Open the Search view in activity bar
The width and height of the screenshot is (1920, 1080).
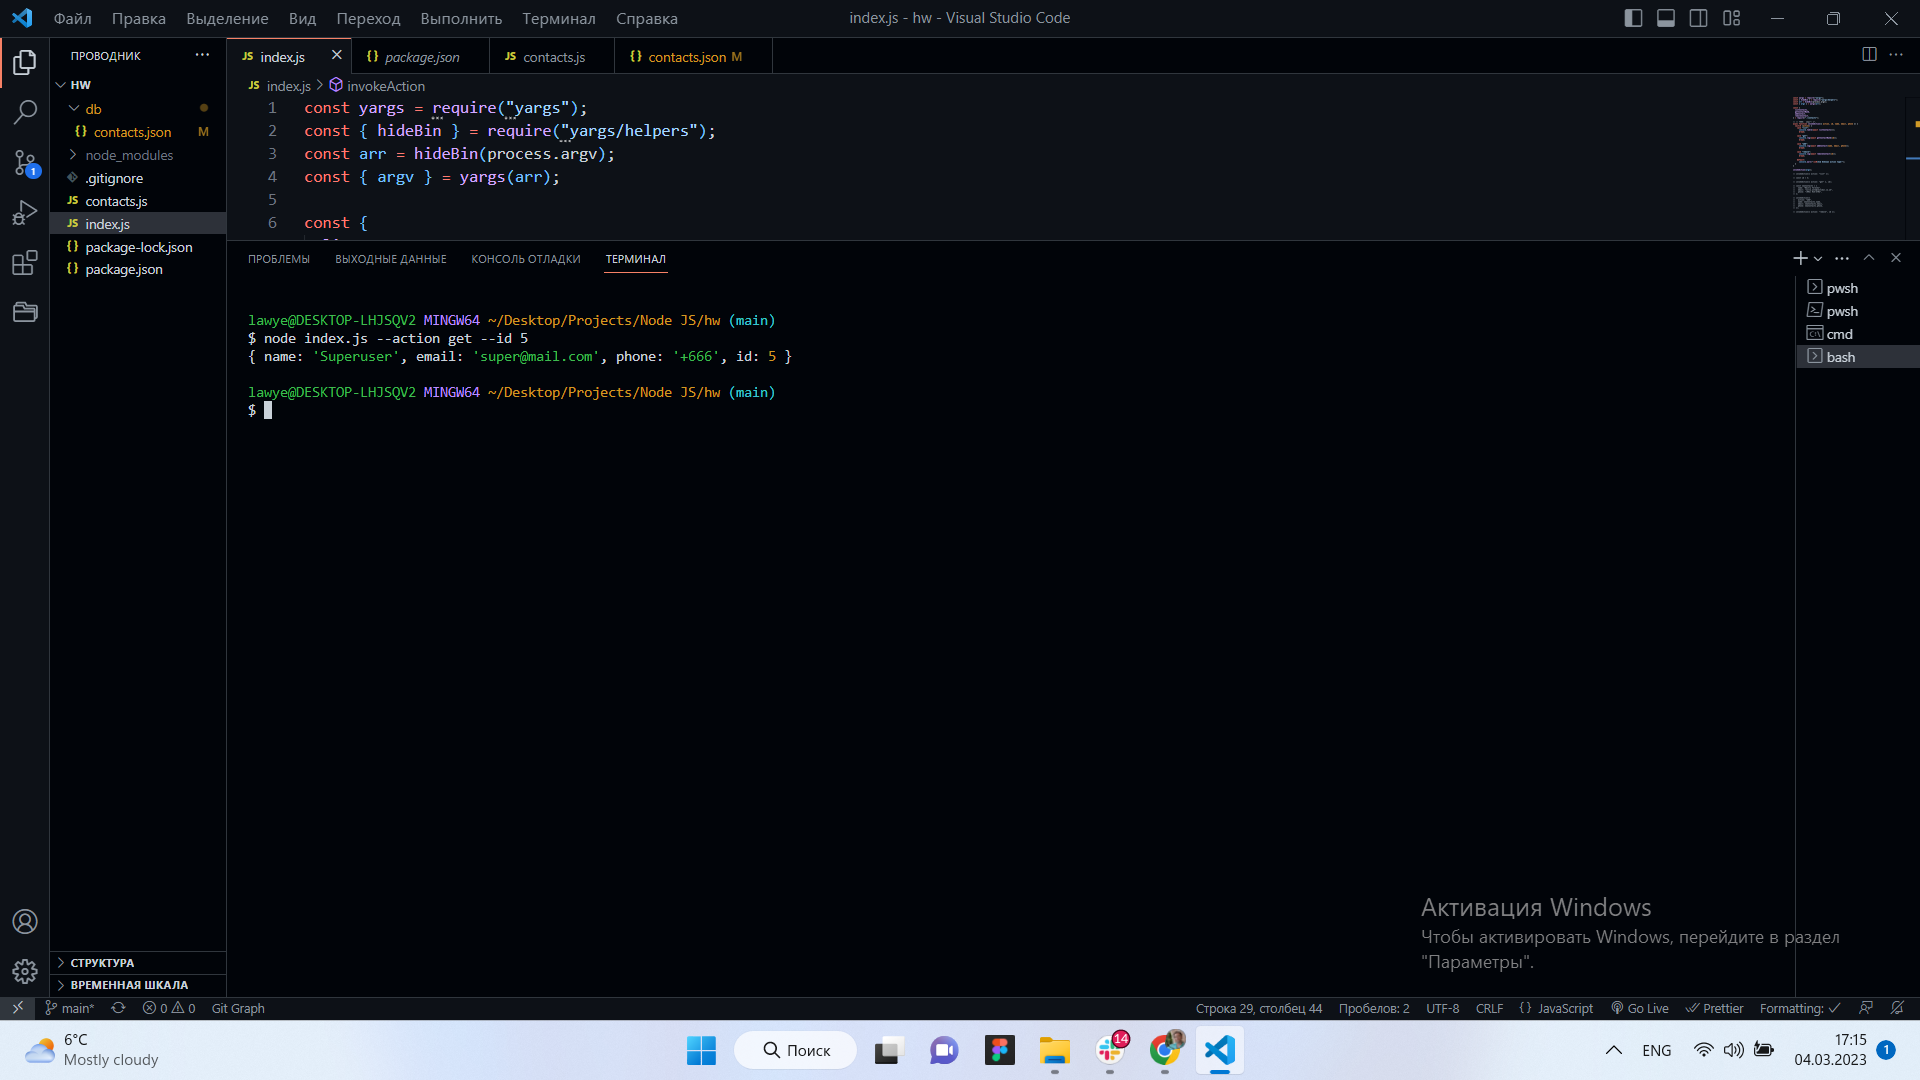click(25, 112)
